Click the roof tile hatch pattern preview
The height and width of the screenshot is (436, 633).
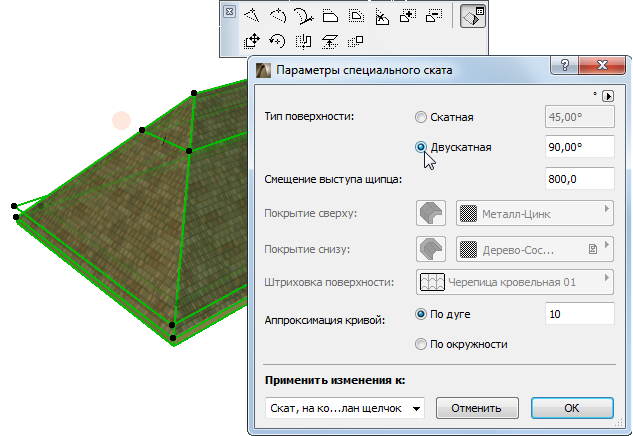(x=432, y=282)
